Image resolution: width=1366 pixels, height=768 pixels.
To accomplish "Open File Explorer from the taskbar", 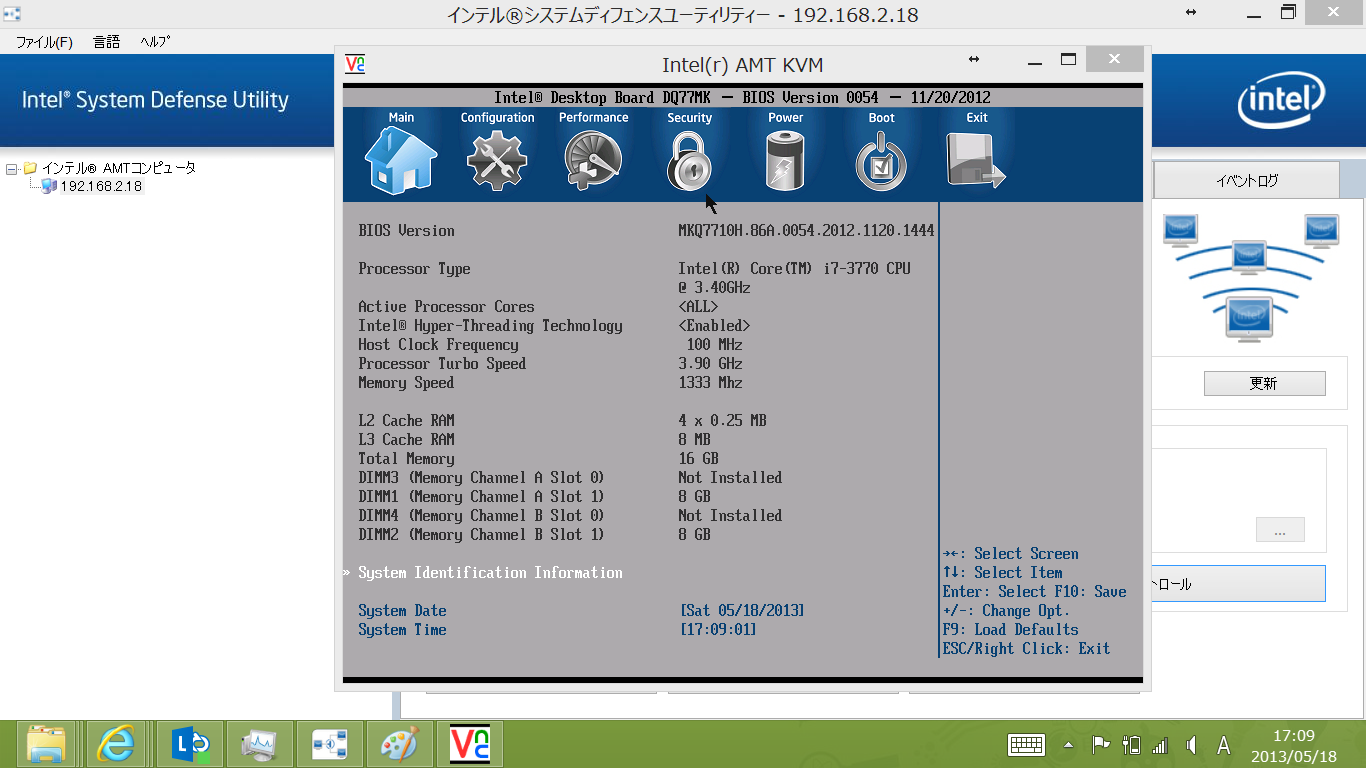I will click(46, 744).
